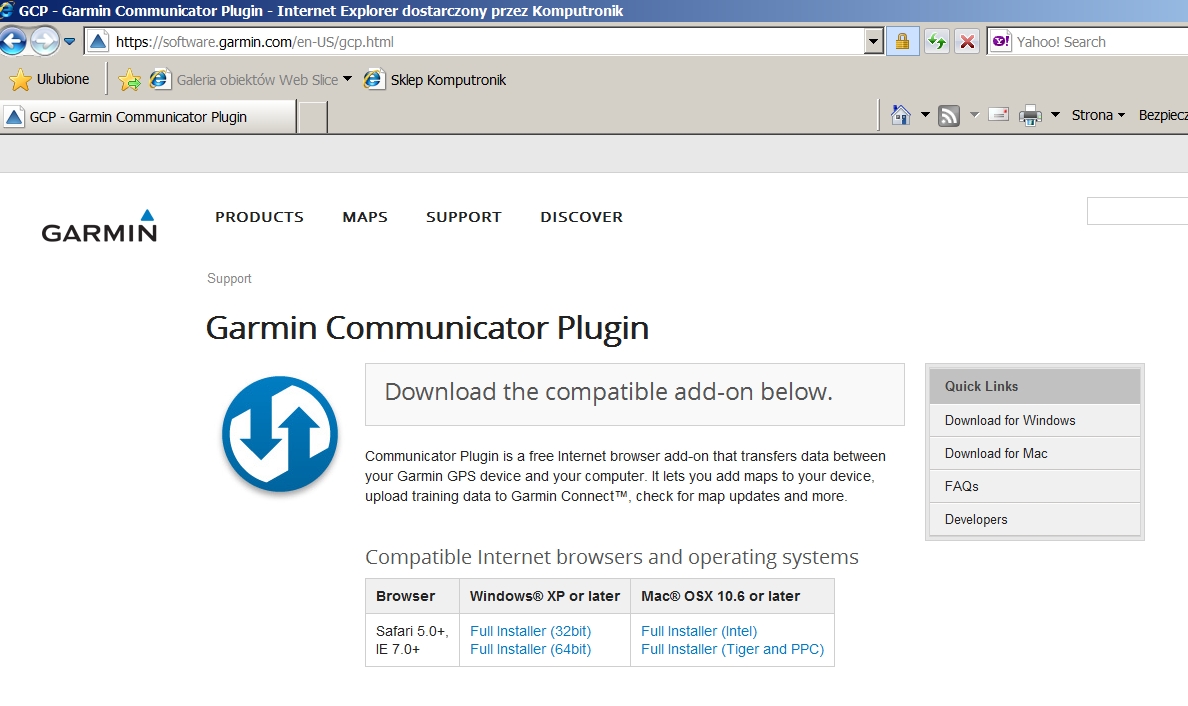
Task: Open SUPPORT navigation menu
Action: tap(464, 217)
